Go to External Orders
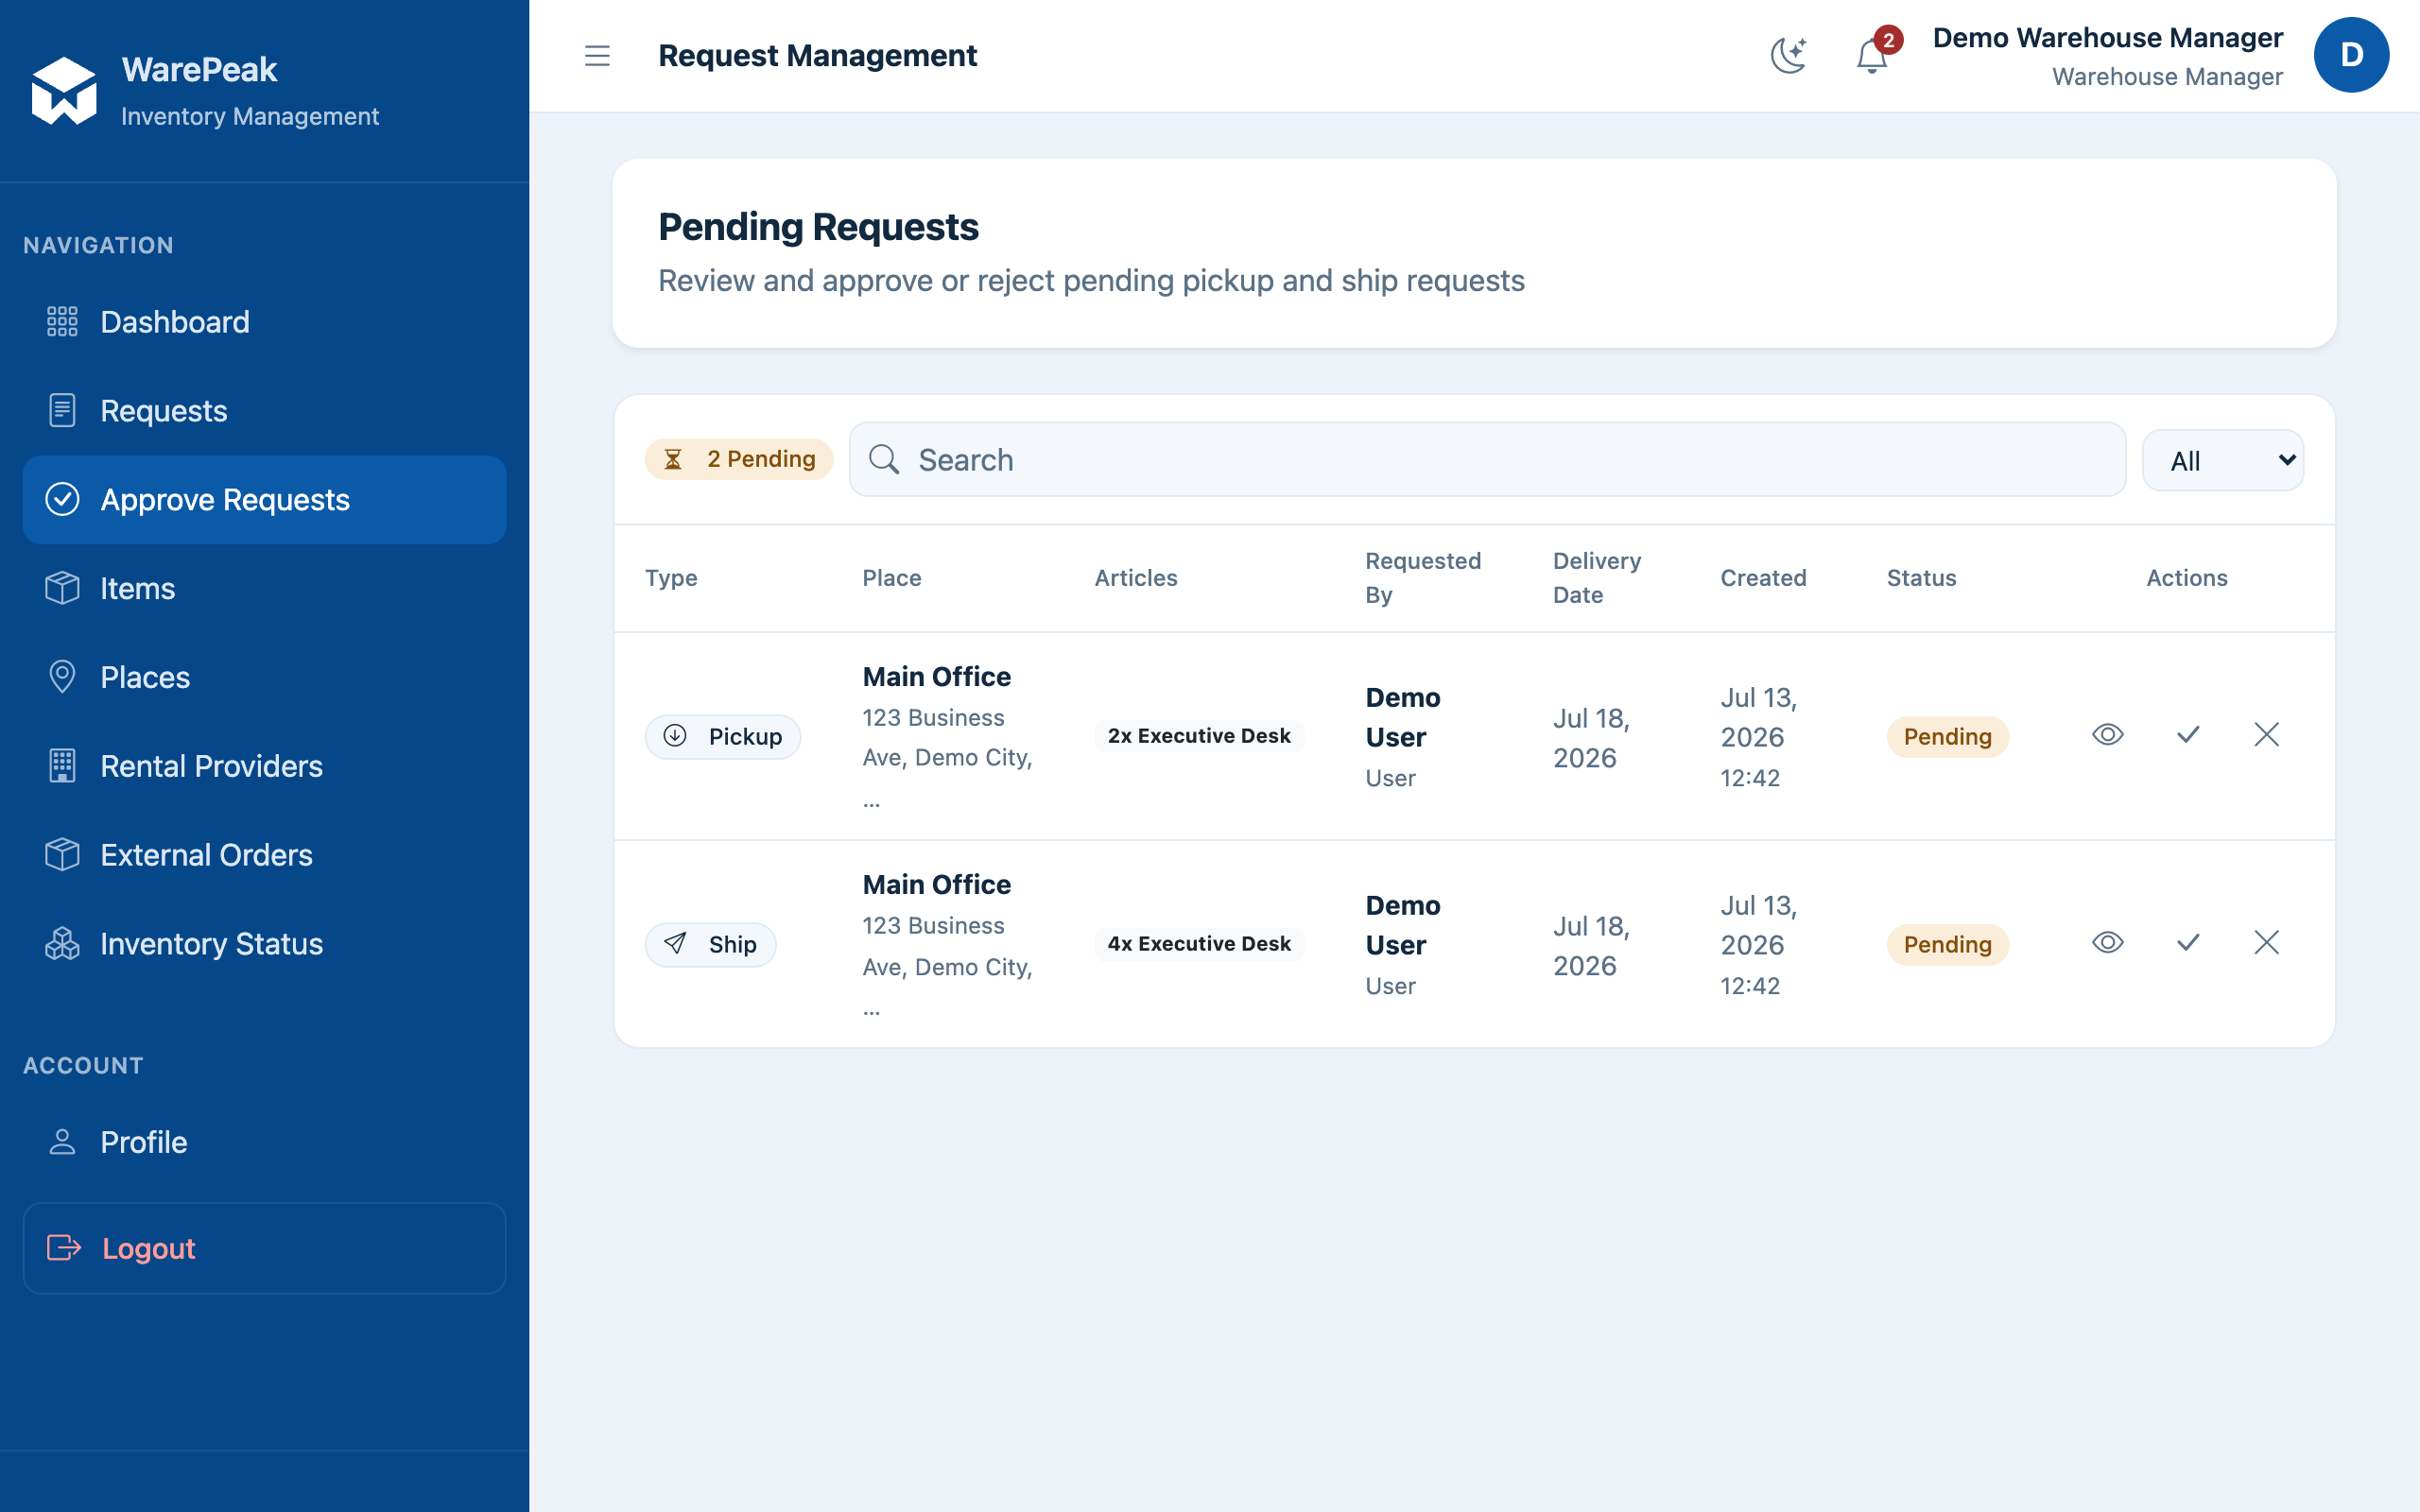Image resolution: width=2420 pixels, height=1512 pixels. click(x=264, y=855)
